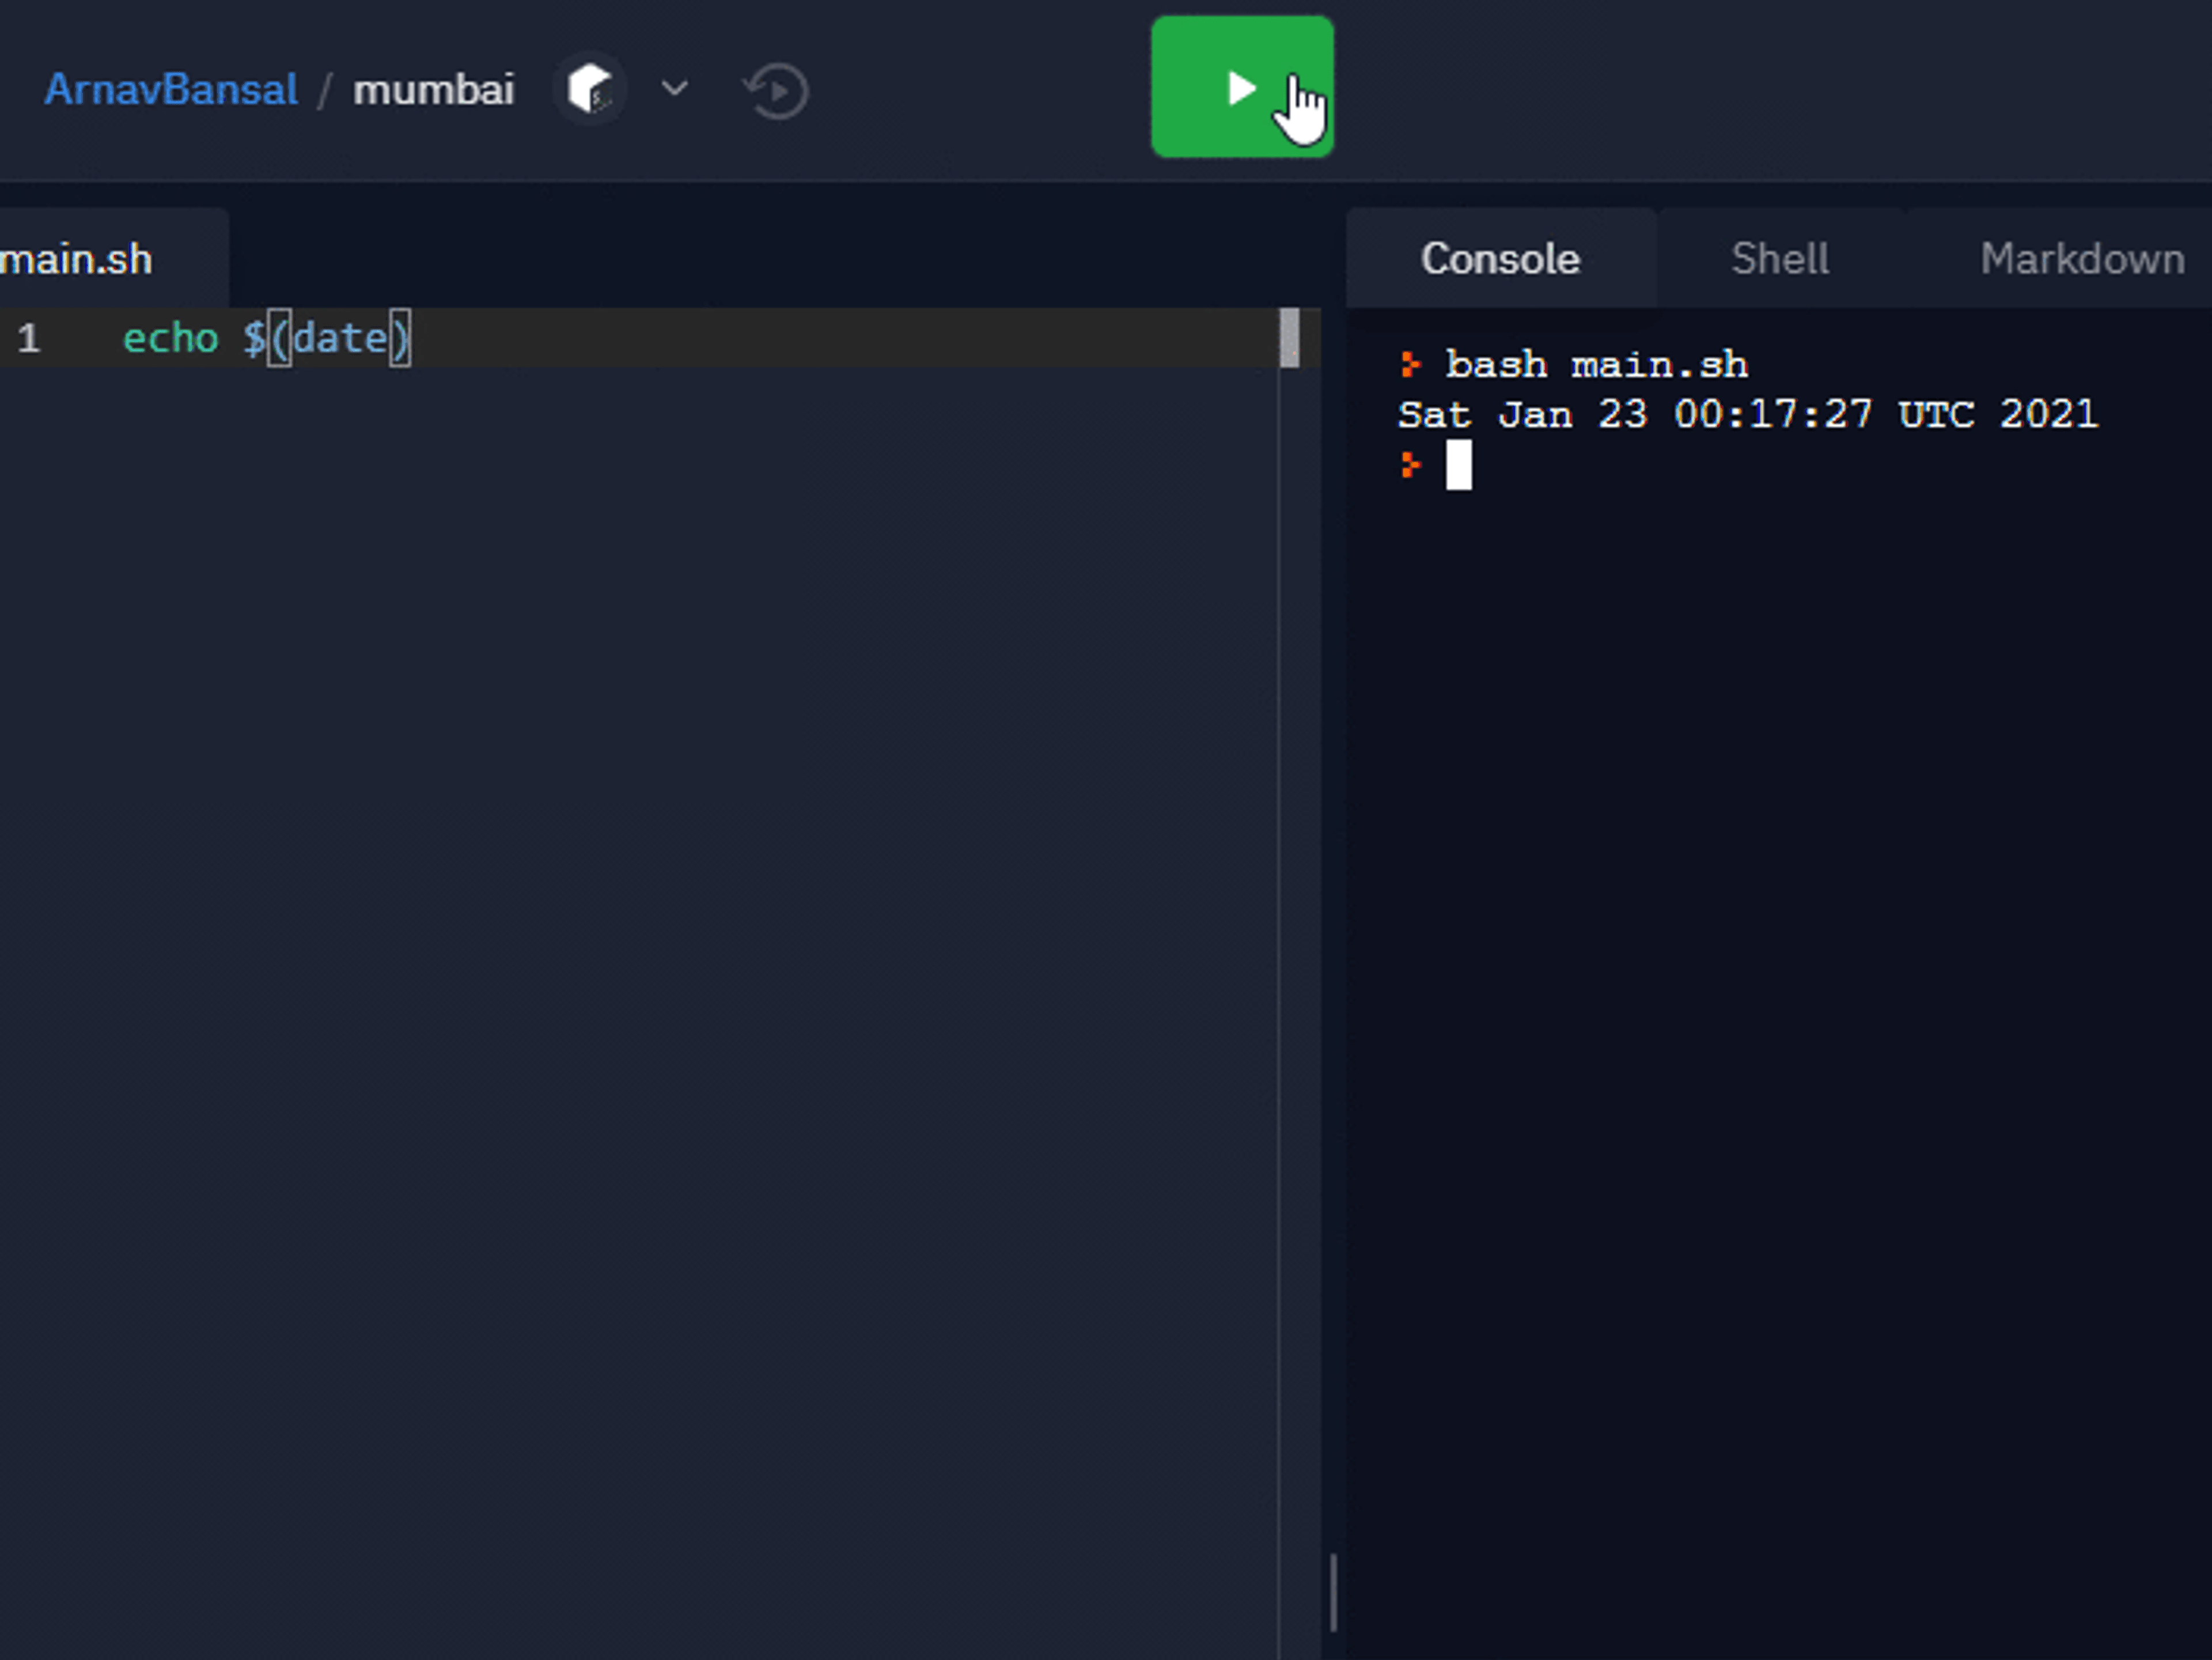Switch to the Shell tab

[1779, 259]
